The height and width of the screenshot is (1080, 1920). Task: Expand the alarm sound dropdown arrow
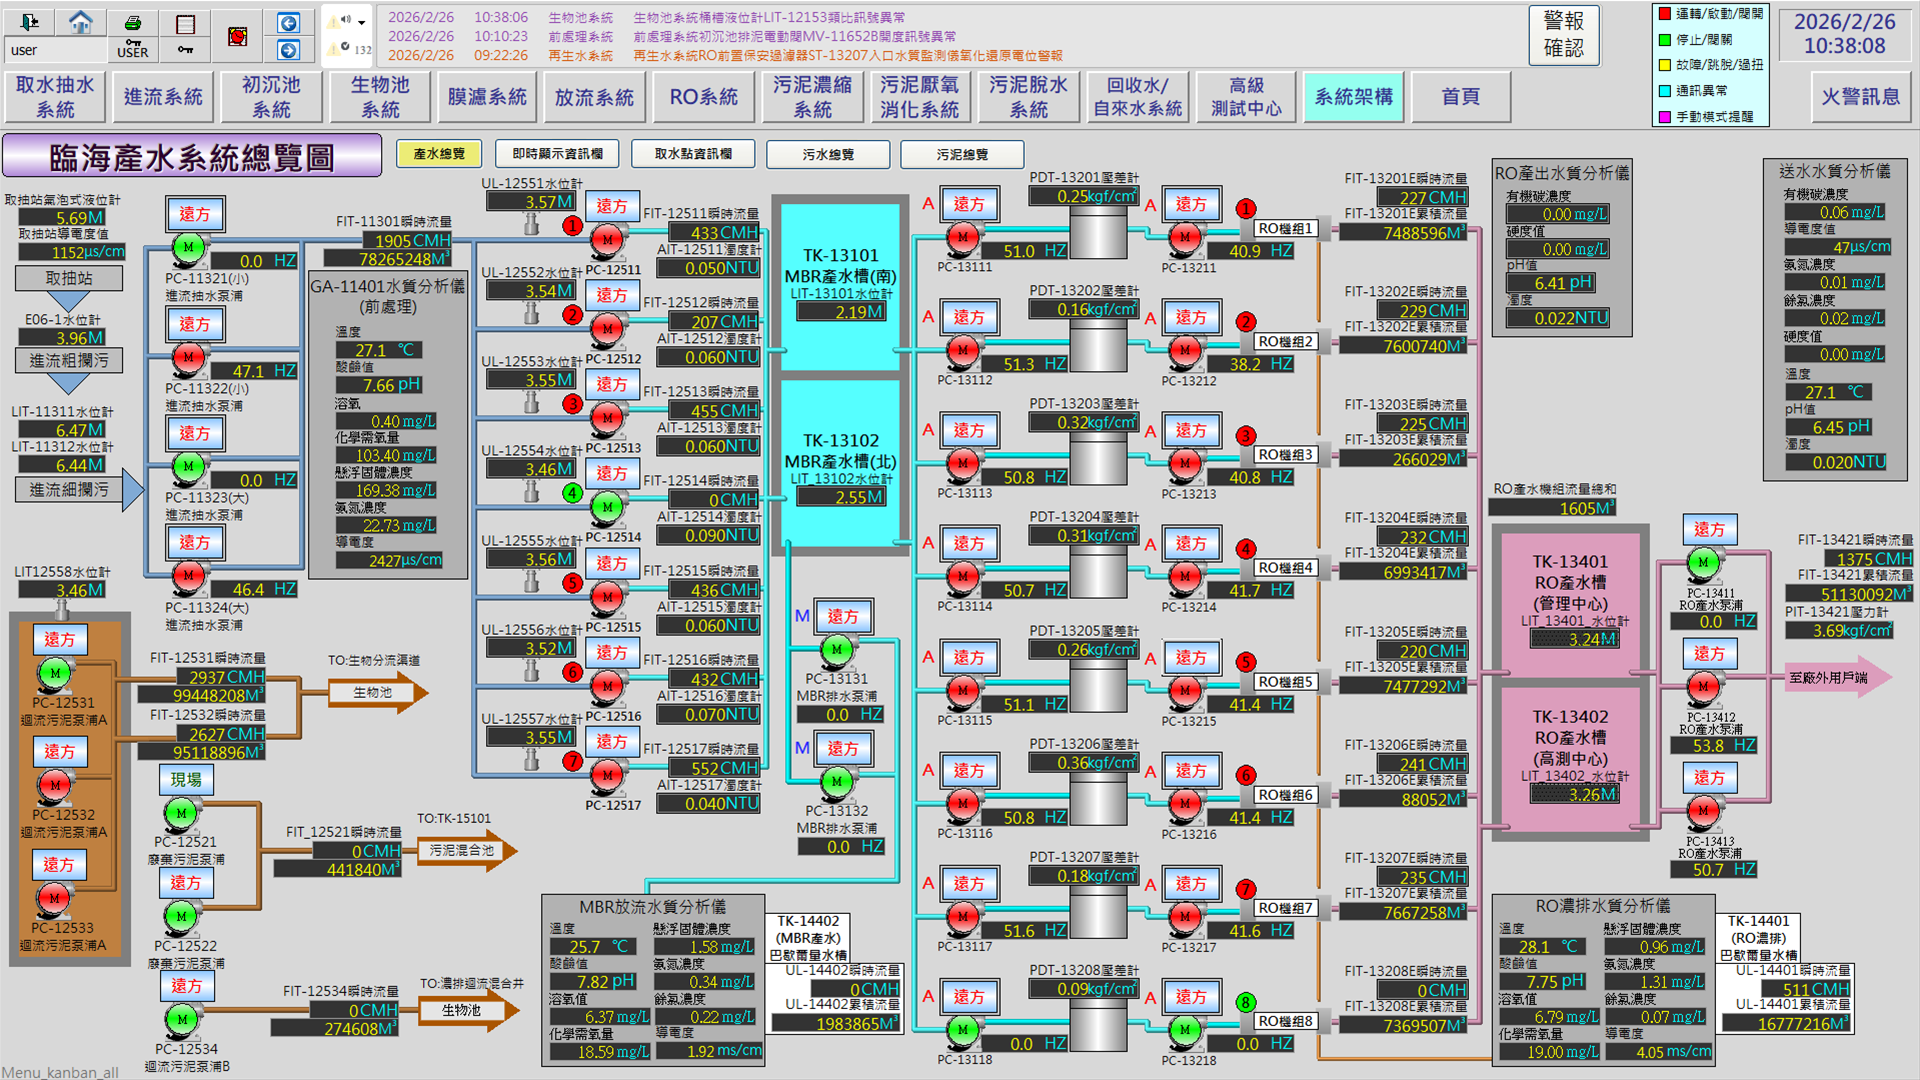coord(362,22)
